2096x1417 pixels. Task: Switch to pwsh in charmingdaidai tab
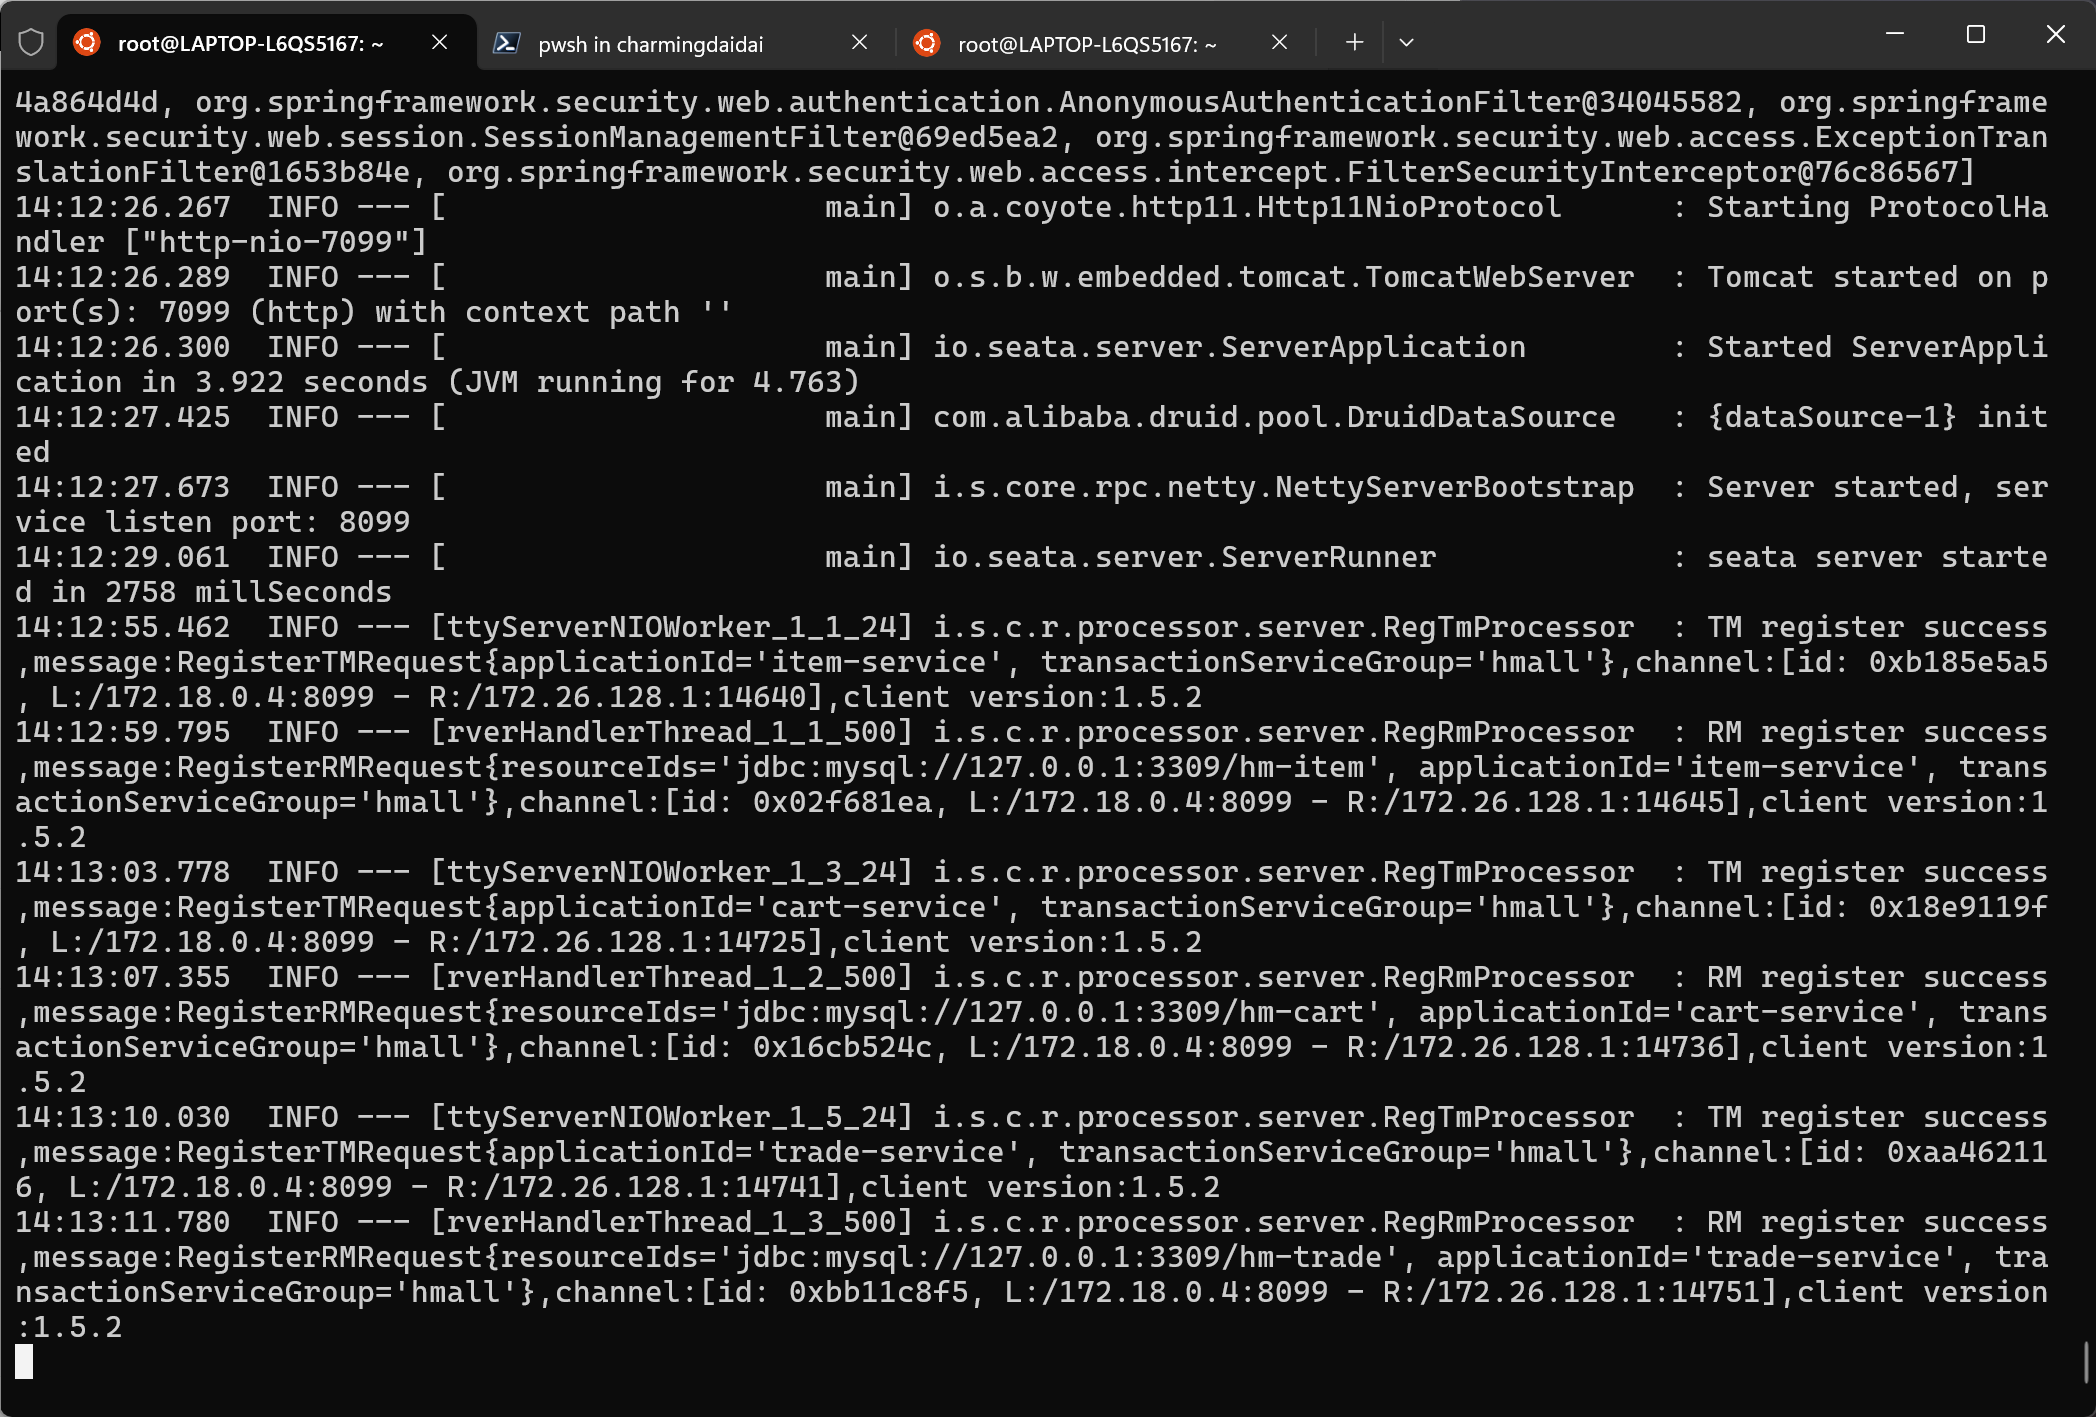pos(650,44)
